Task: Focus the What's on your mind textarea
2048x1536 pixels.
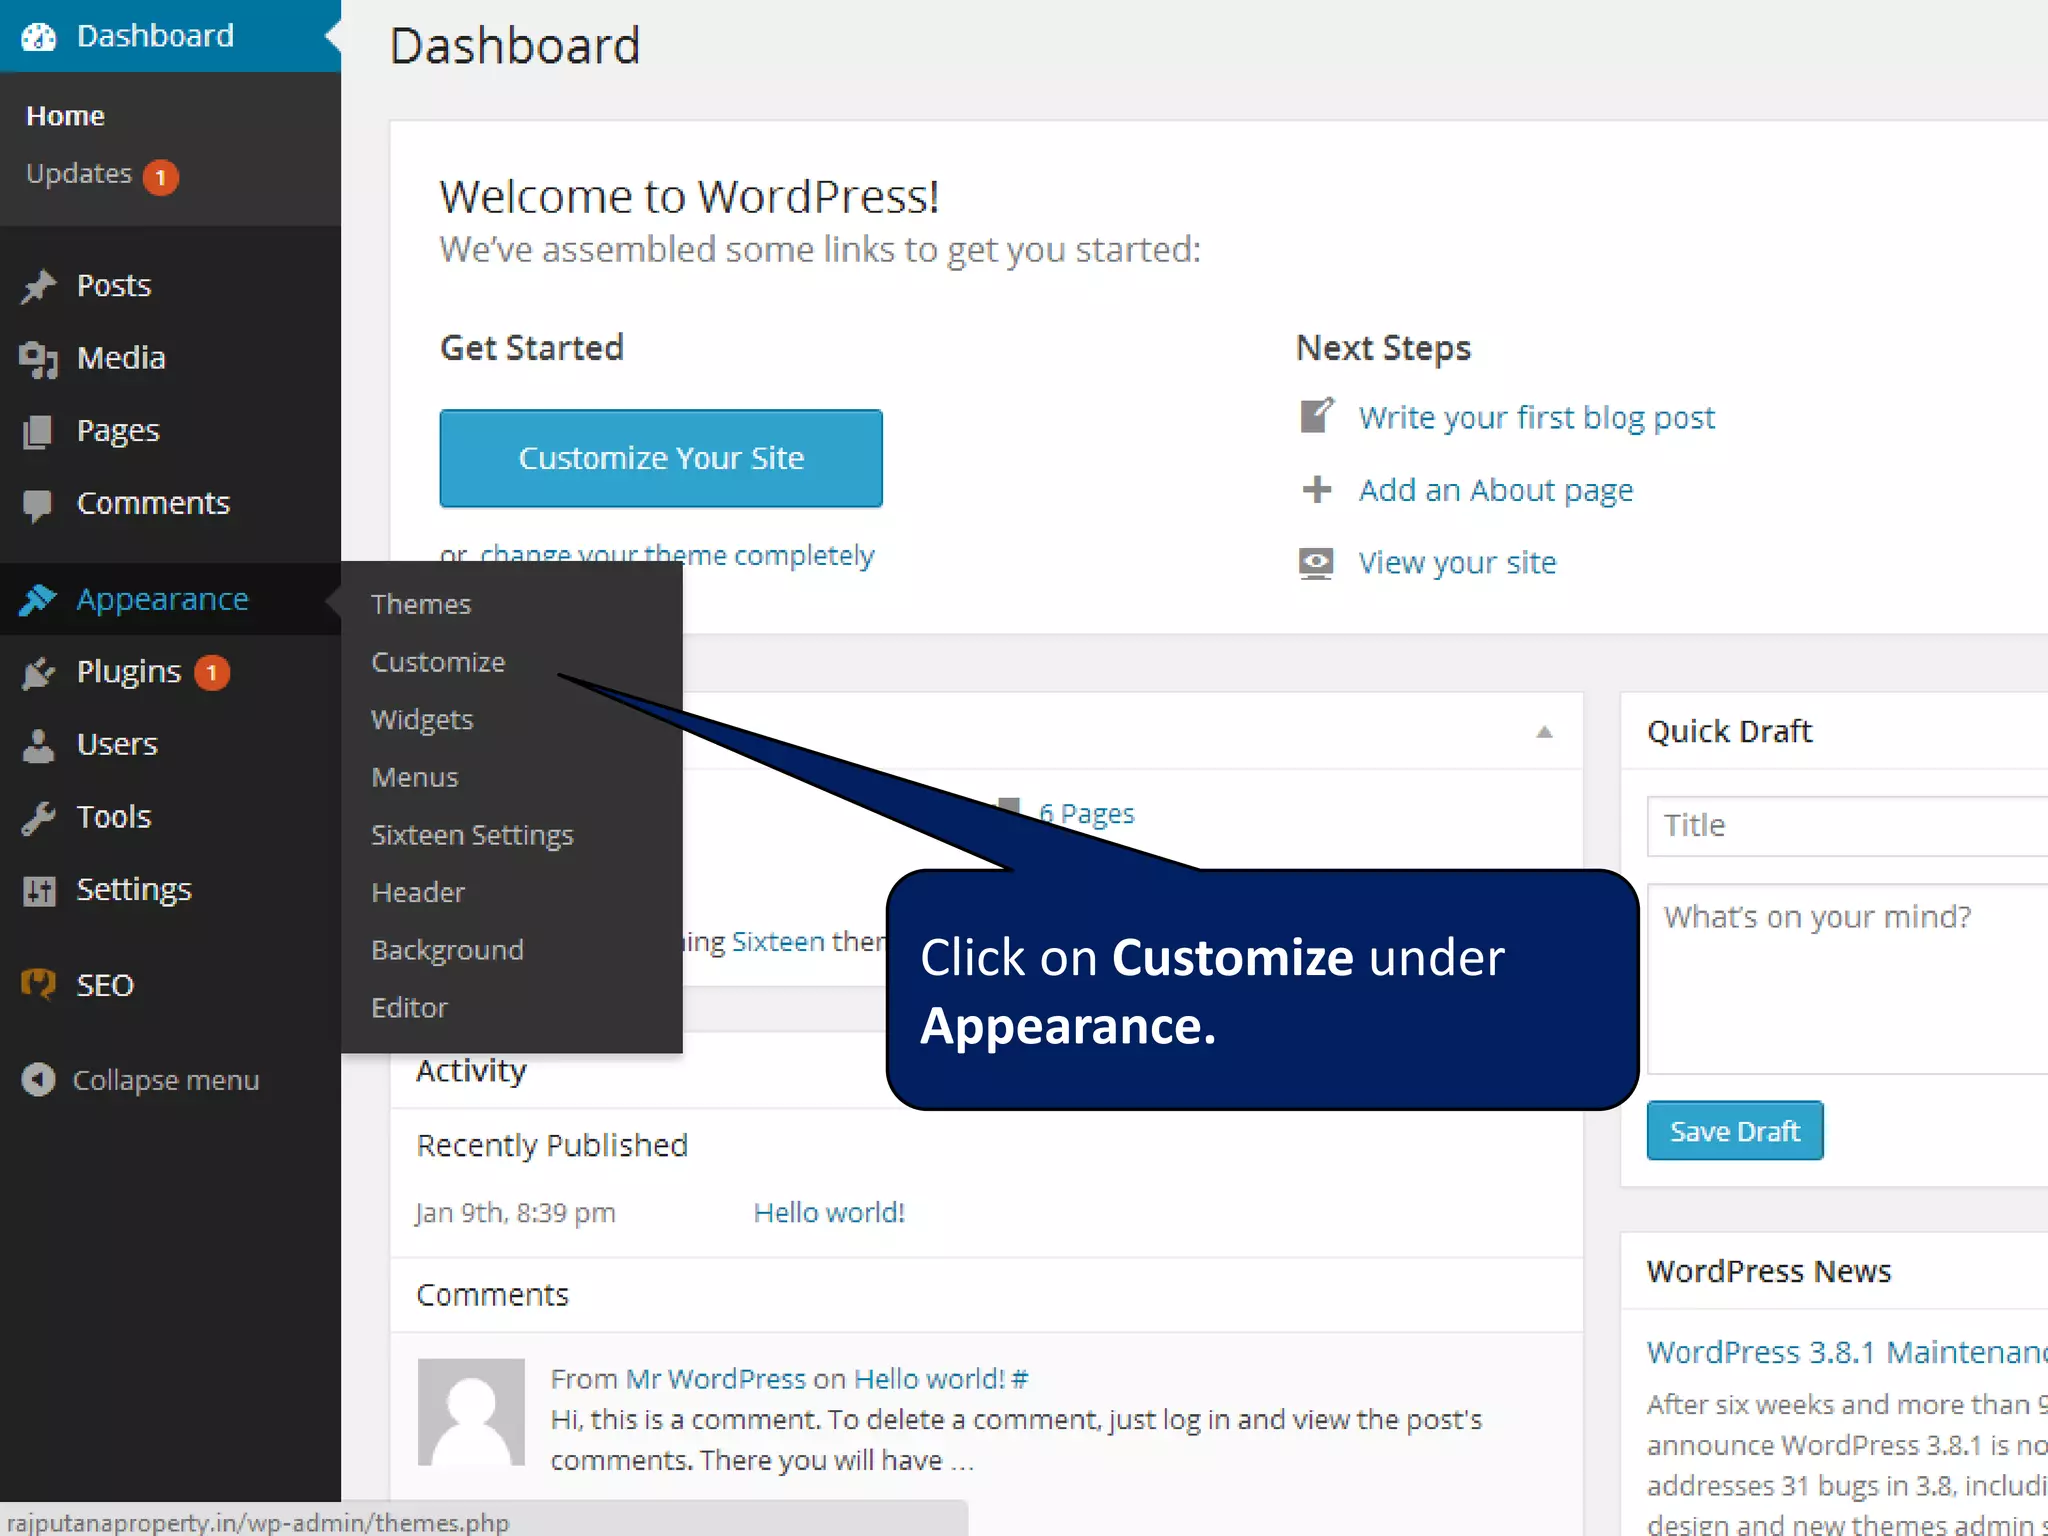Action: pyautogui.click(x=1847, y=979)
